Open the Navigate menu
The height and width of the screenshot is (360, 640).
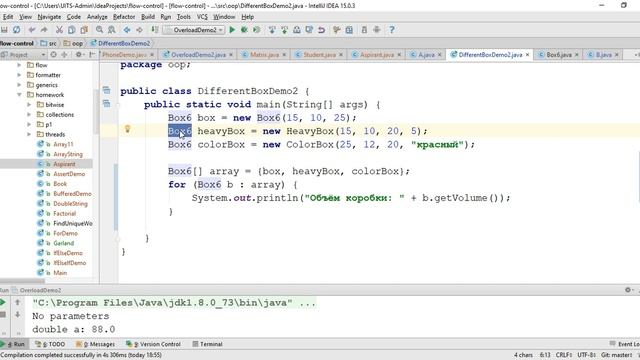pos(49,17)
